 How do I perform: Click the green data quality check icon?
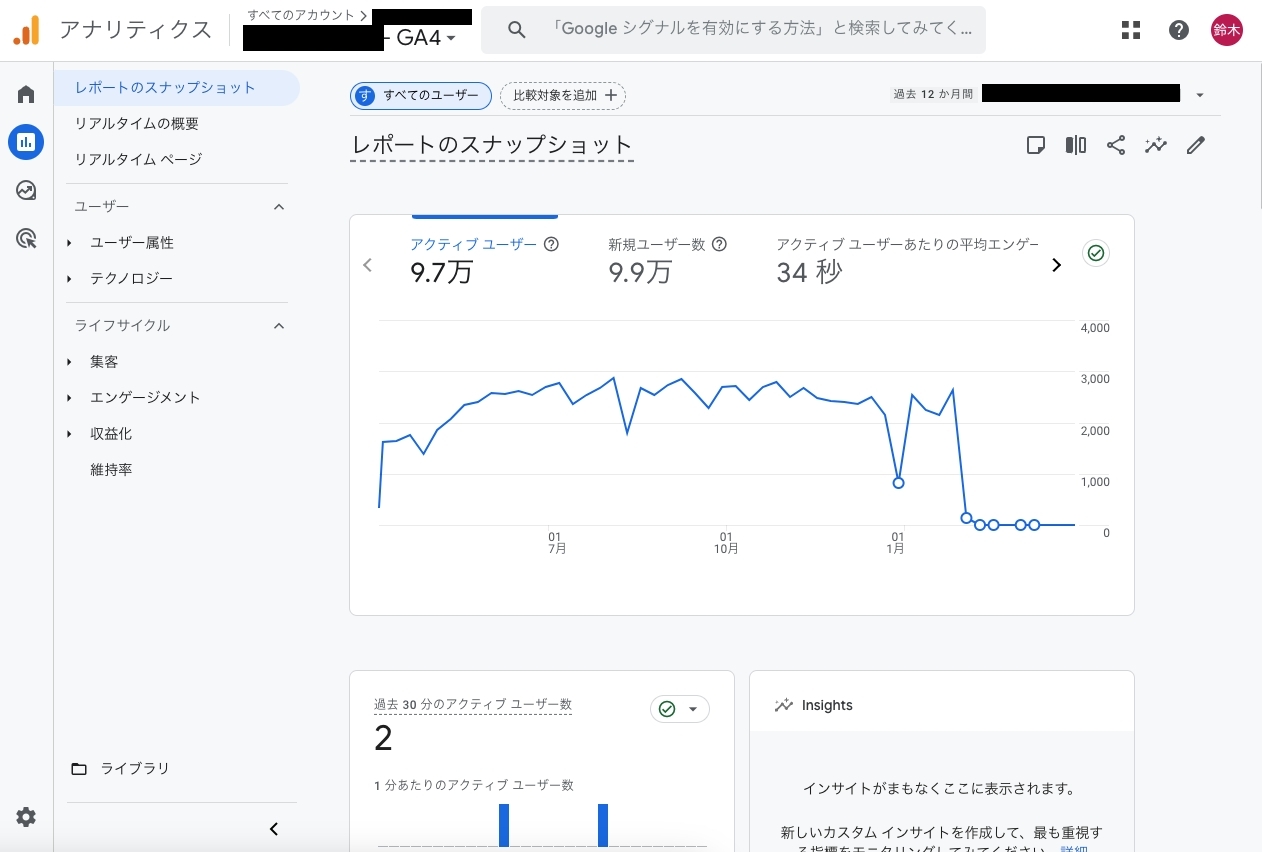coord(1096,253)
